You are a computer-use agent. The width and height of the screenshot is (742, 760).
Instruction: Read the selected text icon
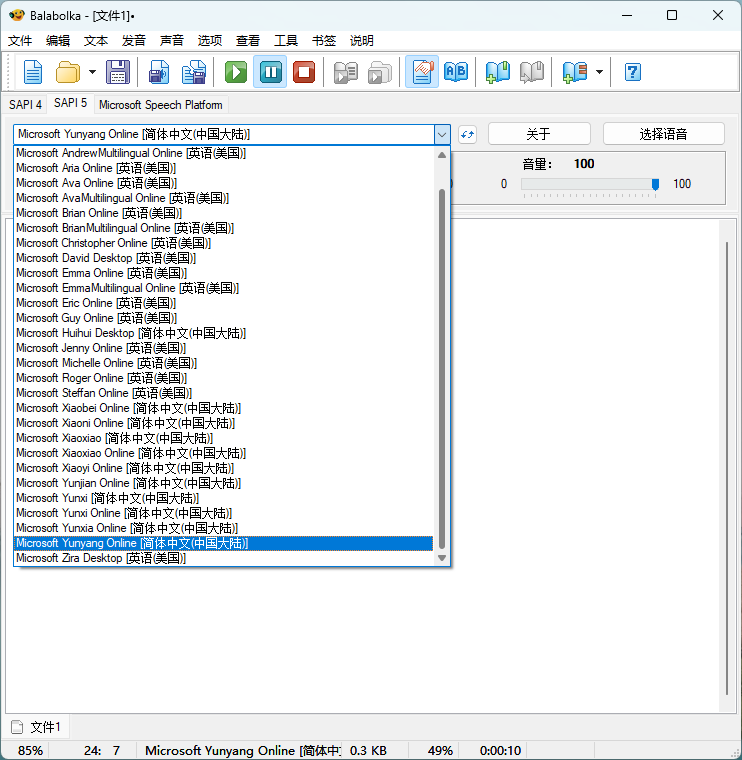[x=379, y=72]
